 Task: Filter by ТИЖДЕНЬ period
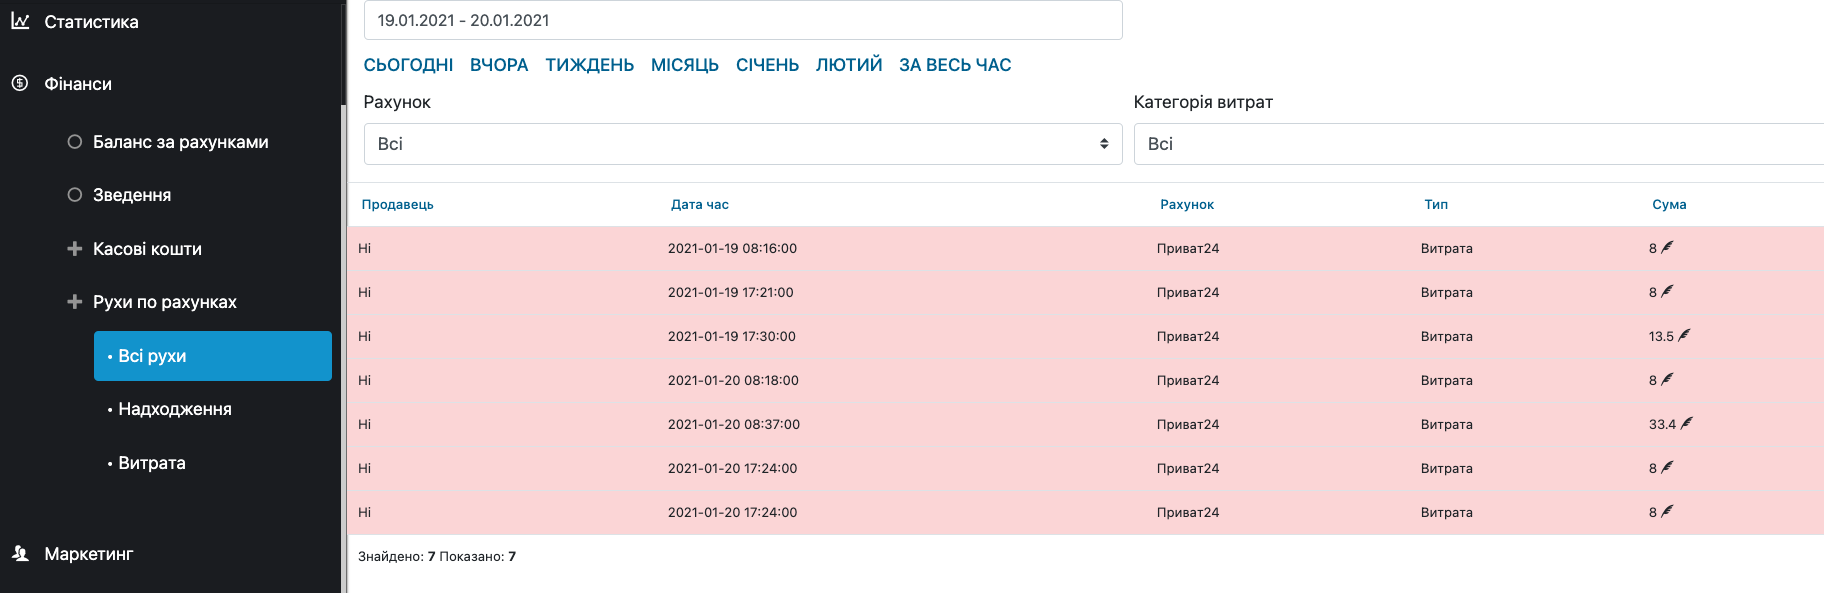589,65
